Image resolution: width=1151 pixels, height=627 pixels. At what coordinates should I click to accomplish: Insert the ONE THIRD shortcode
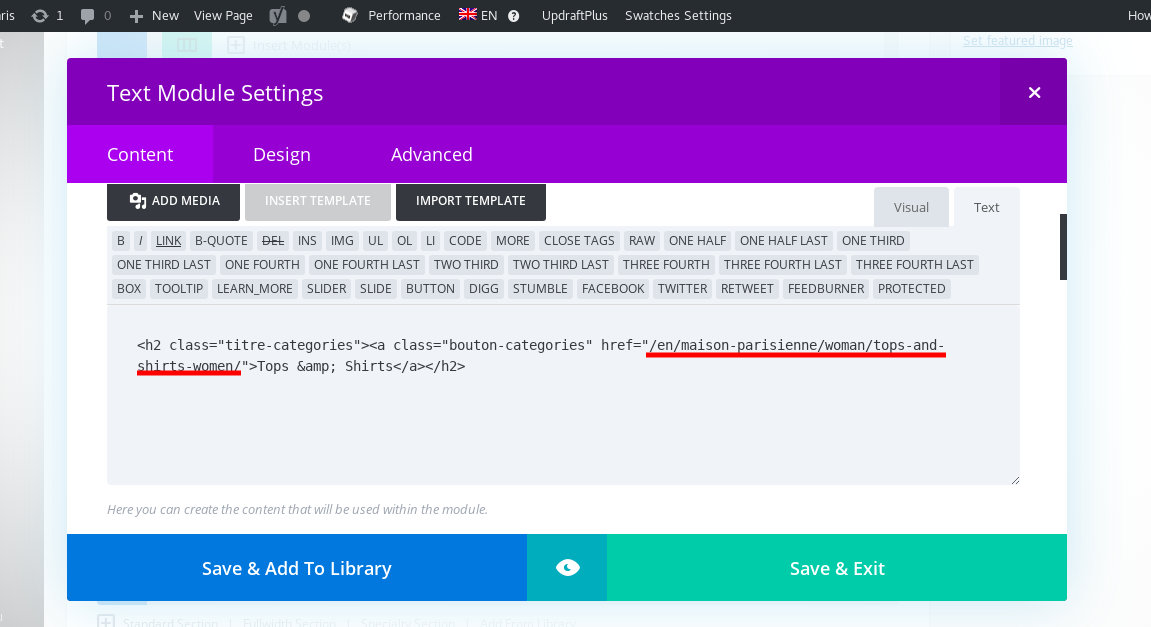(873, 241)
